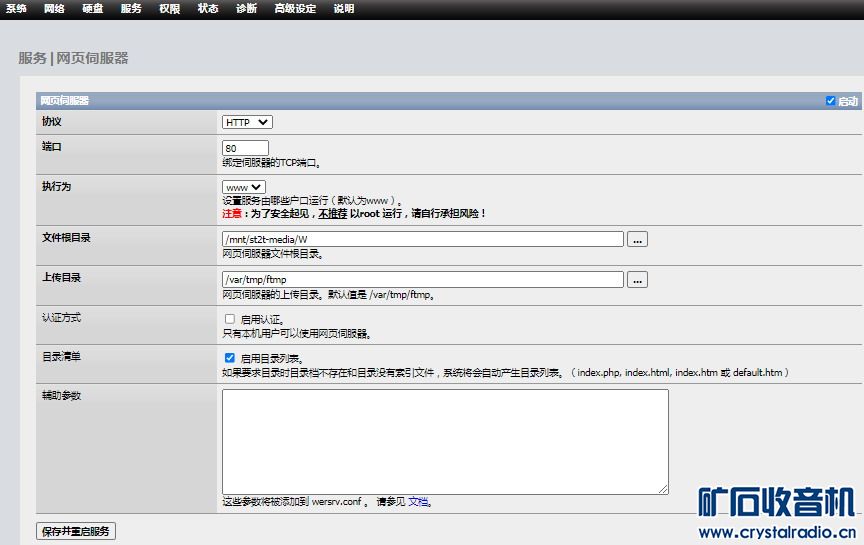Screen dimensions: 864x545
Task: Click the 上传目录 path field
Action: [x=423, y=279]
